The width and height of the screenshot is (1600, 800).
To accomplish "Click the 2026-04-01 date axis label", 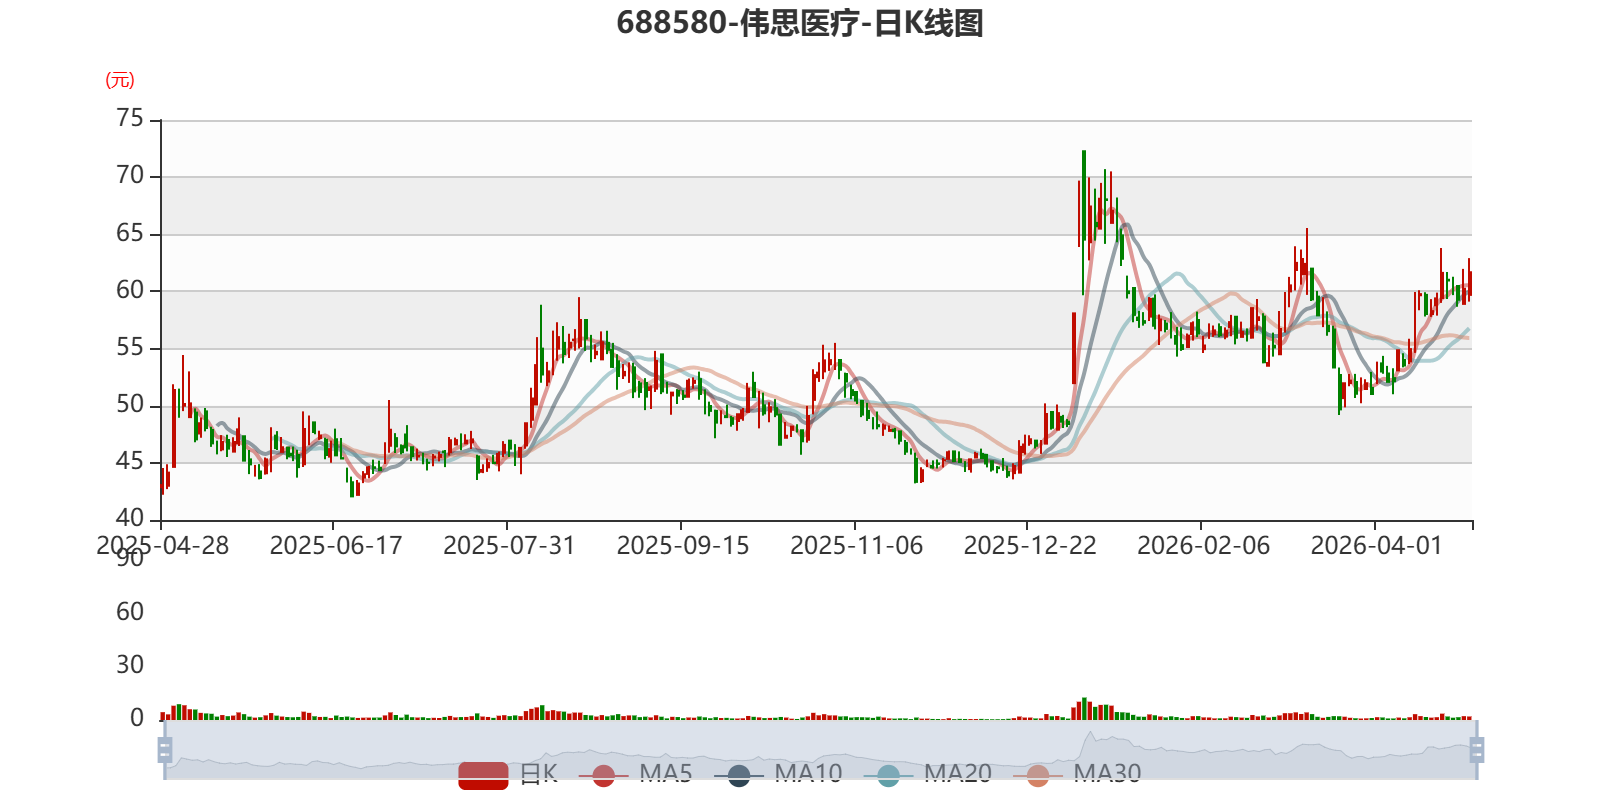I will click(x=1377, y=546).
